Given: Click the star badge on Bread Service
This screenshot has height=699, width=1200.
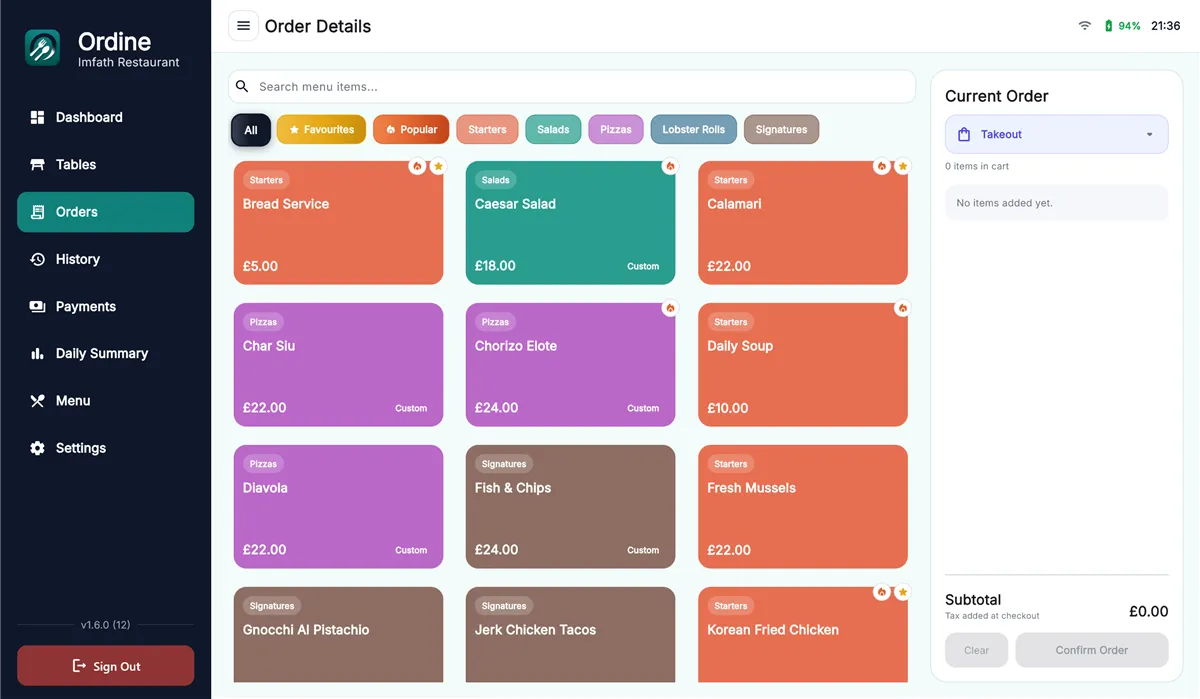Looking at the screenshot, I should [x=438, y=166].
